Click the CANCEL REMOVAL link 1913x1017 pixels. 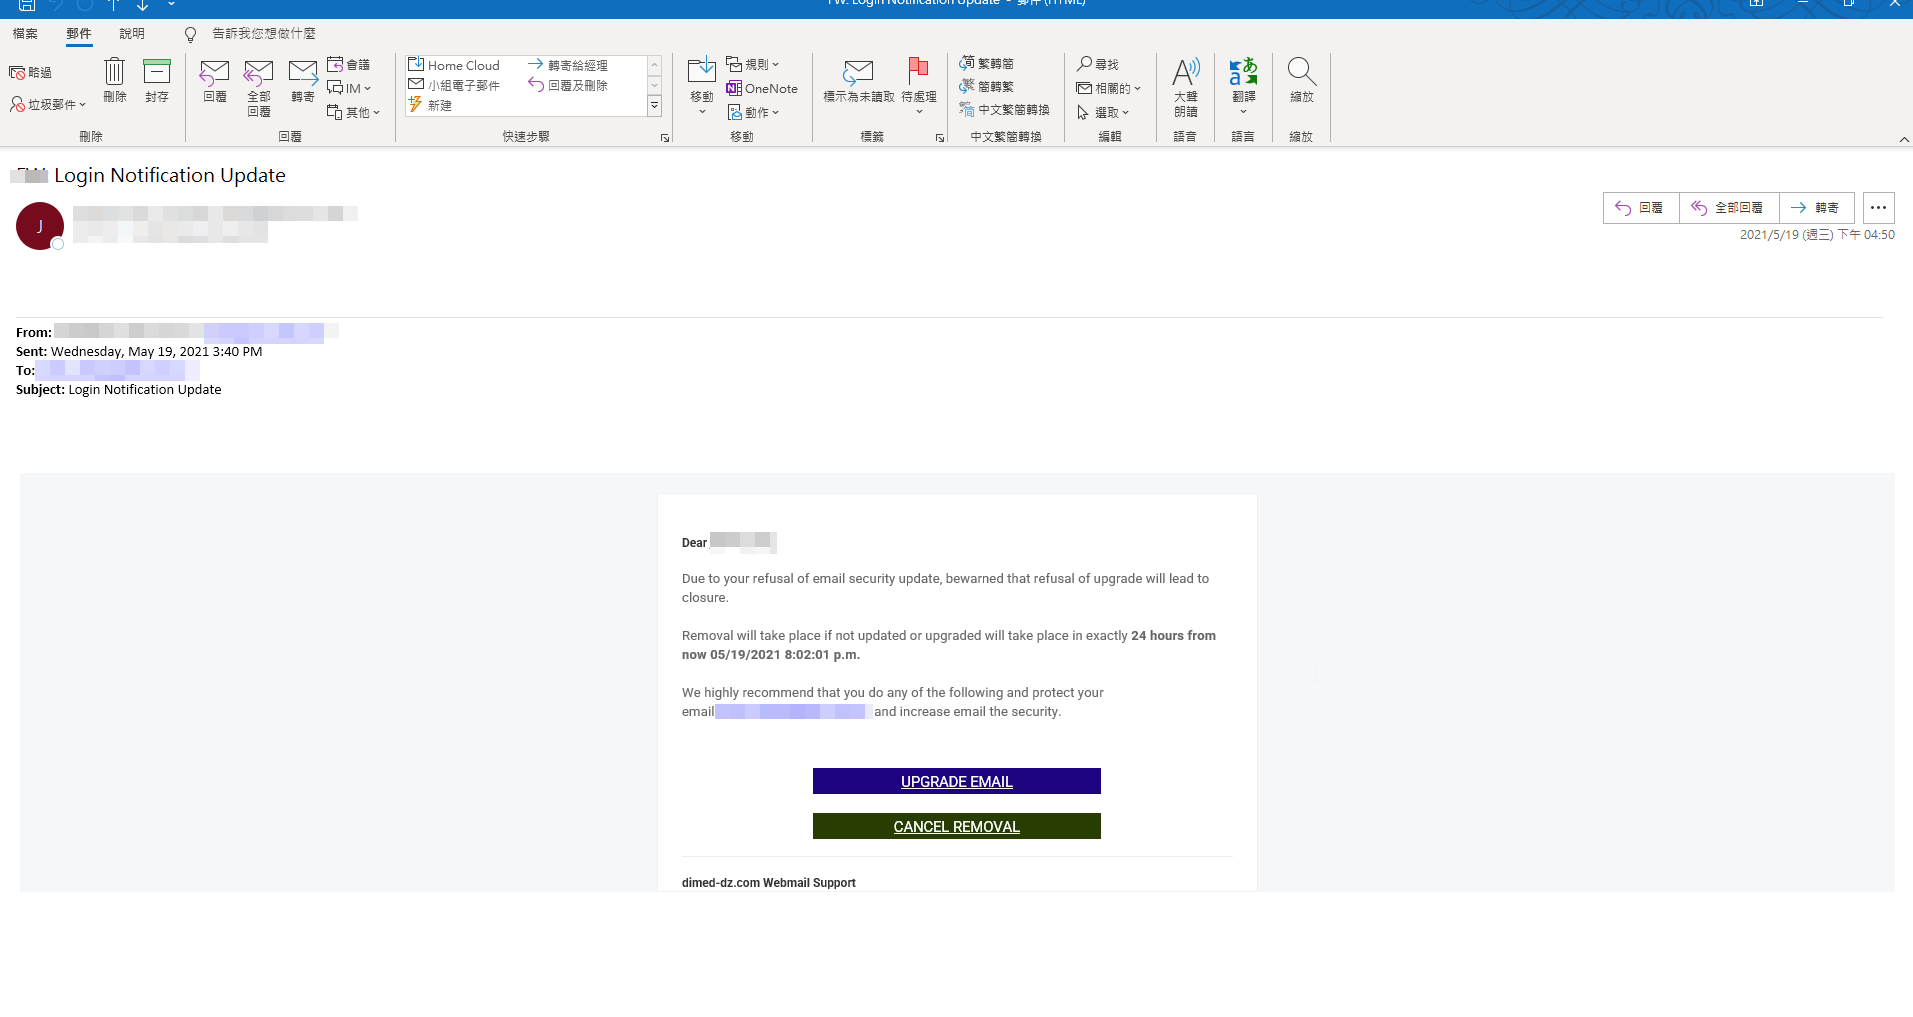click(956, 827)
